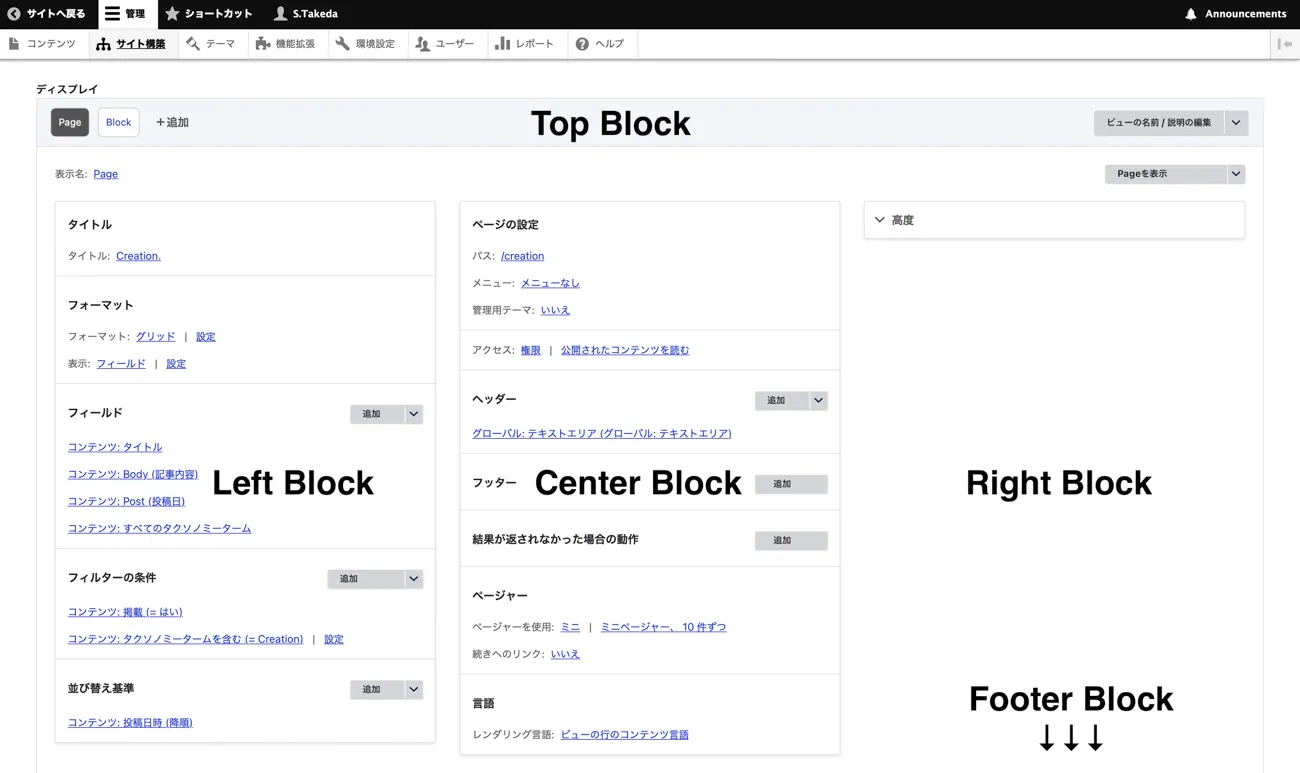Image resolution: width=1300 pixels, height=773 pixels.
Task: Open the Shortcuts star menu
Action: click(172, 14)
